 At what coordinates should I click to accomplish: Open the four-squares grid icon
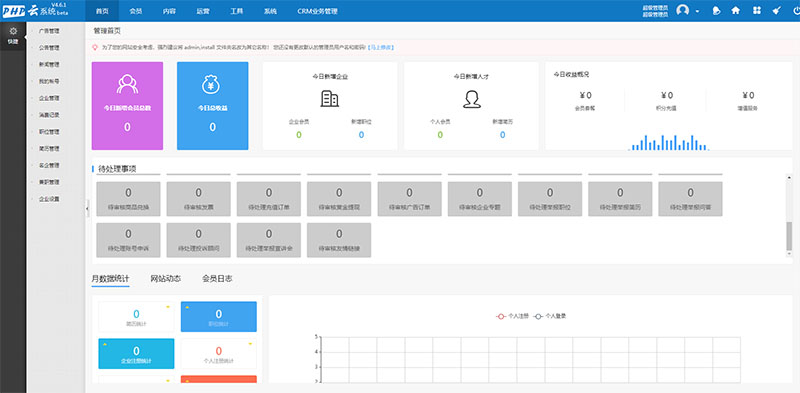pyautogui.click(x=757, y=11)
